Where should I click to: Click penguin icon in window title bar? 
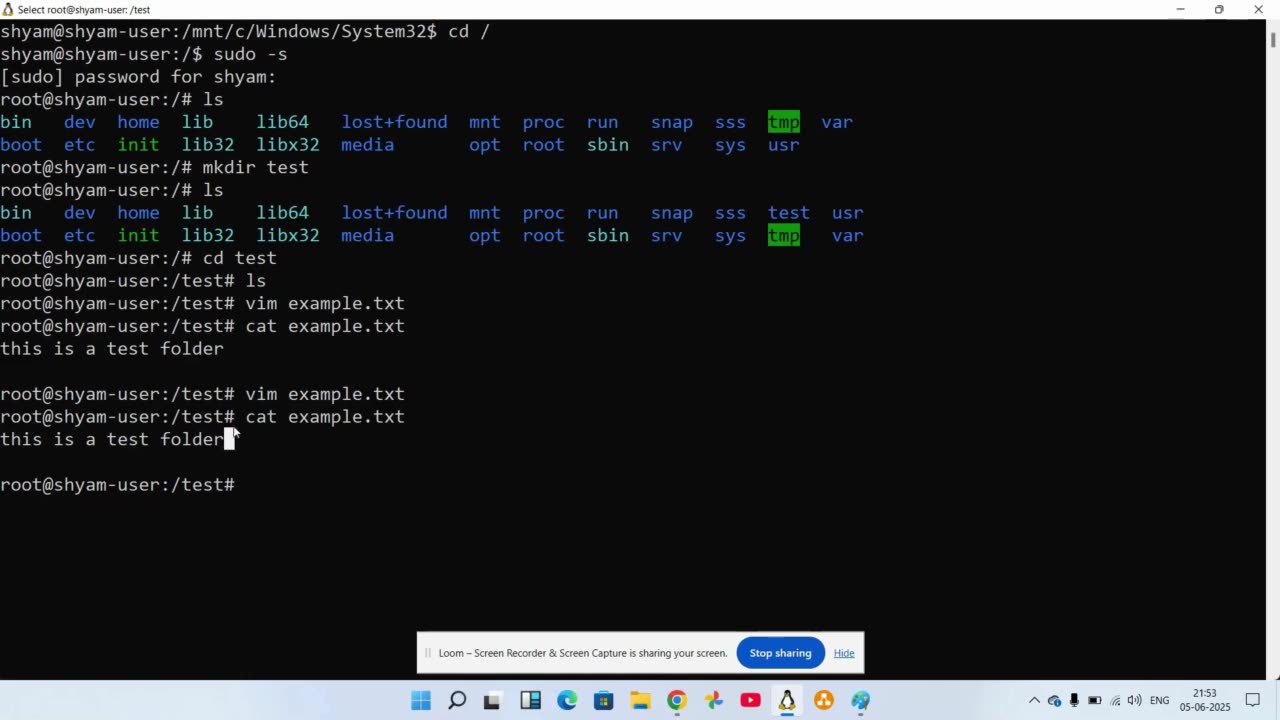click(8, 9)
